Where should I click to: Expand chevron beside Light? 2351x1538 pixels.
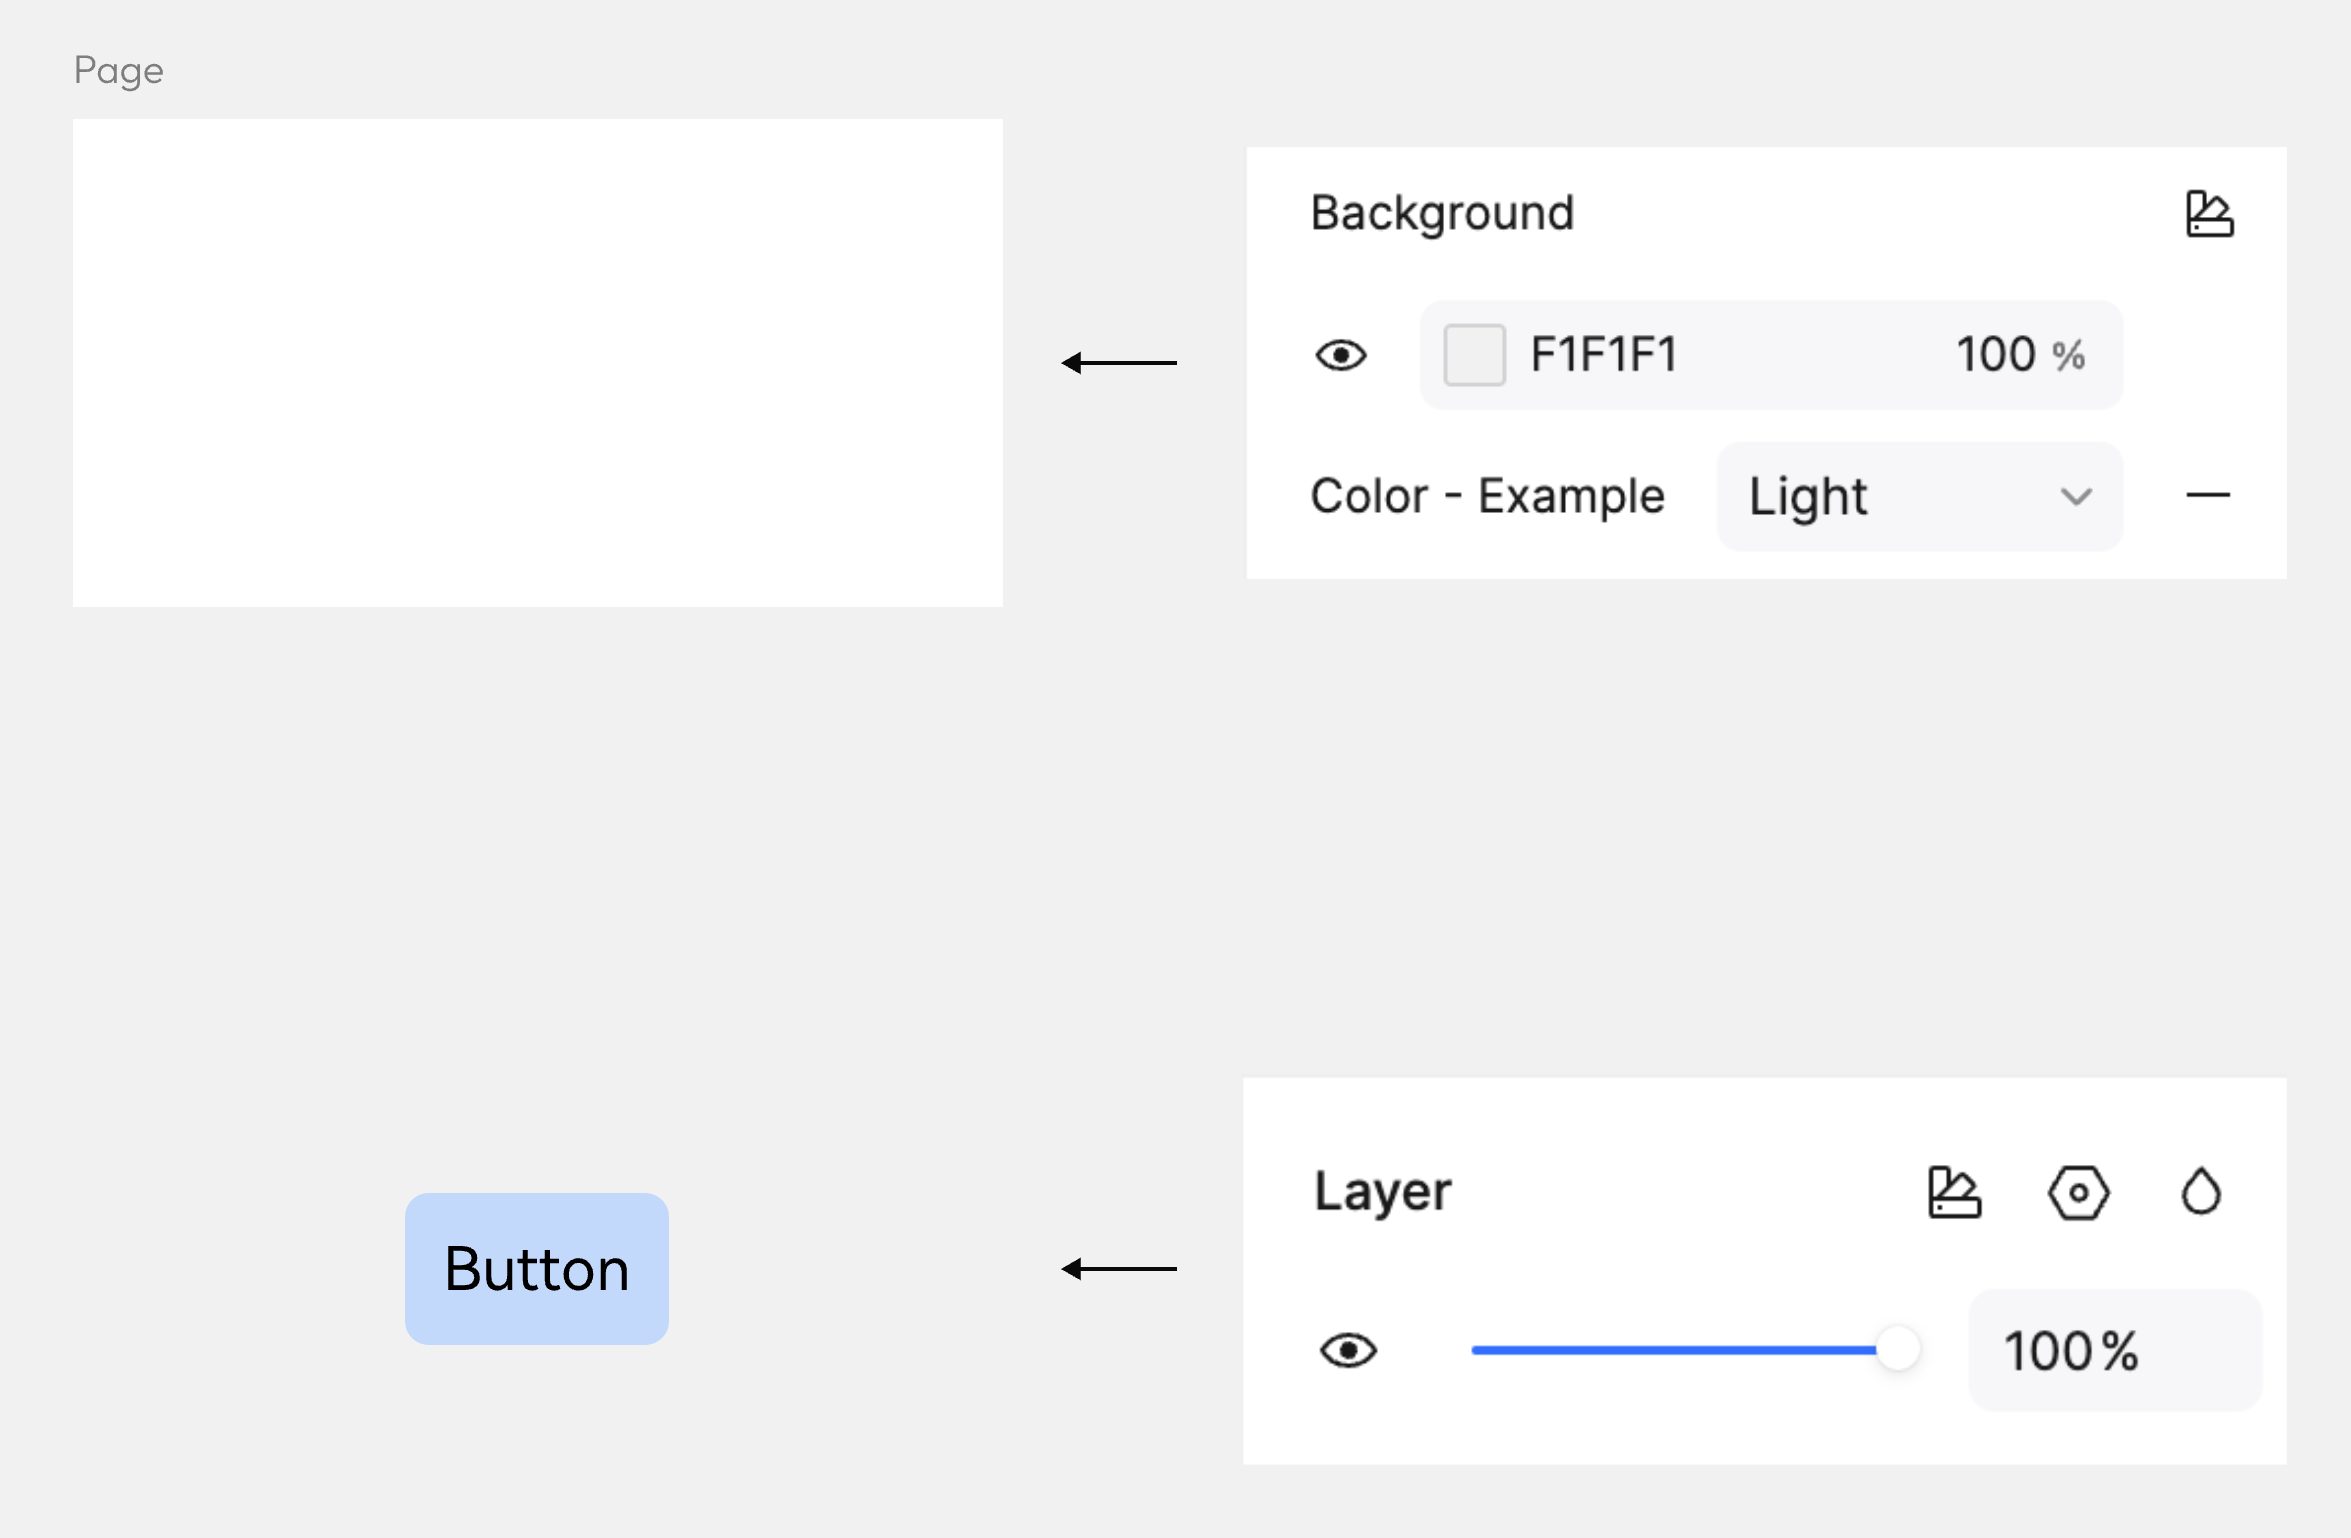(2077, 497)
